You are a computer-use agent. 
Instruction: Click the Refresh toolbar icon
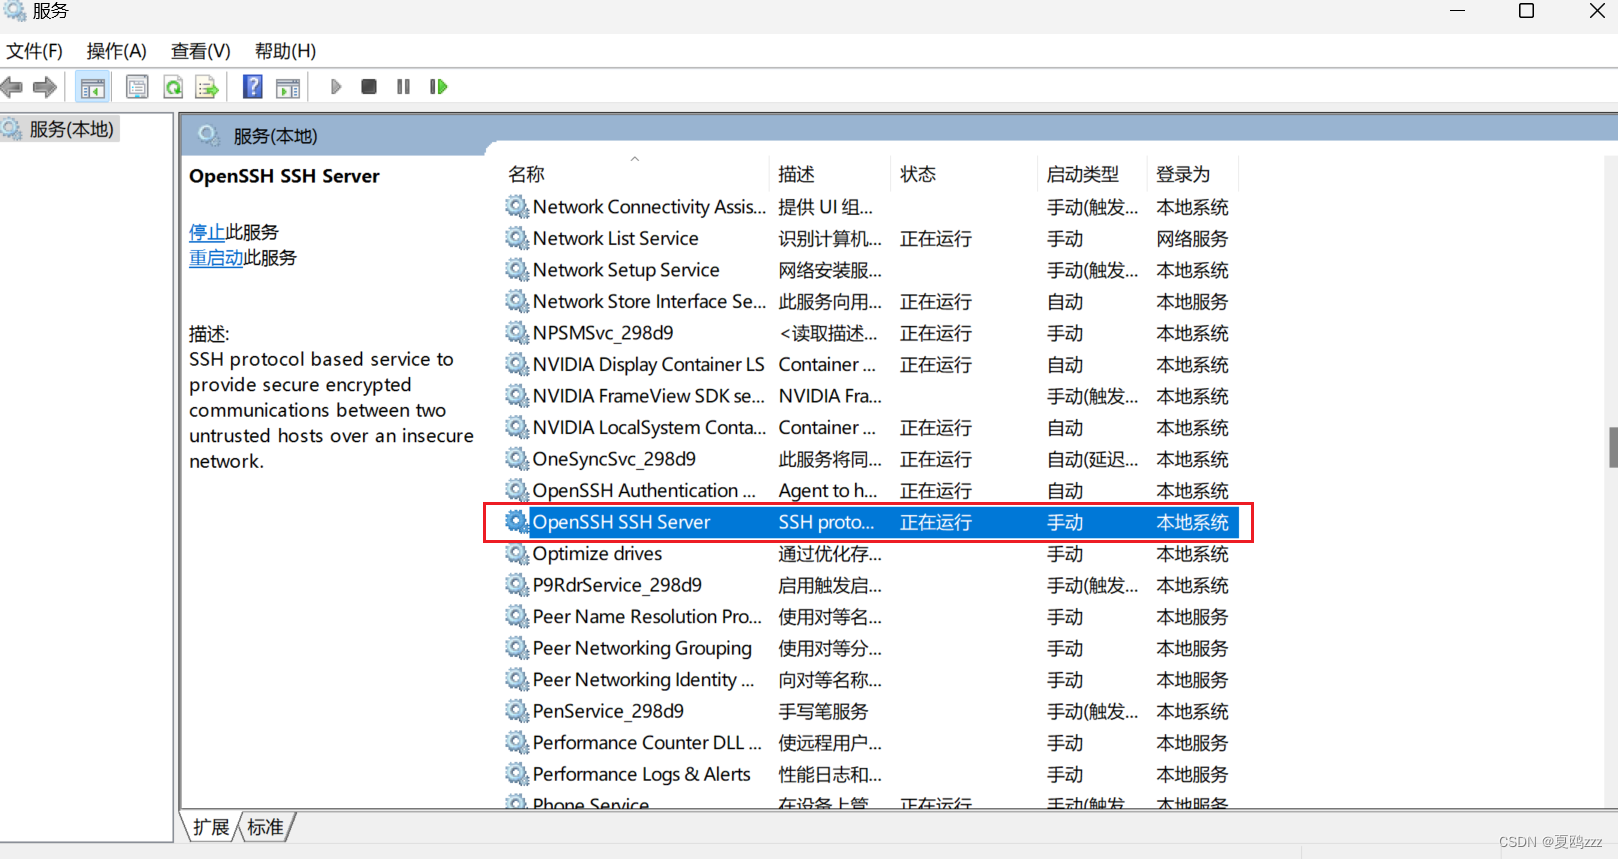coord(173,87)
